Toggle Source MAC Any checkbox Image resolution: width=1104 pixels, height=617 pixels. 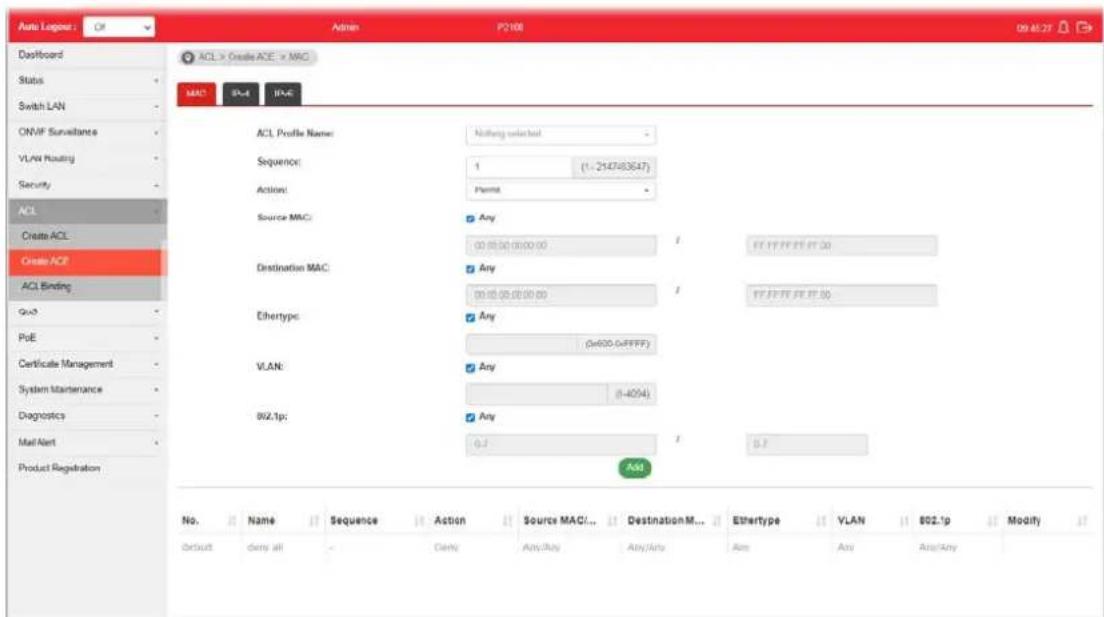click(x=470, y=219)
